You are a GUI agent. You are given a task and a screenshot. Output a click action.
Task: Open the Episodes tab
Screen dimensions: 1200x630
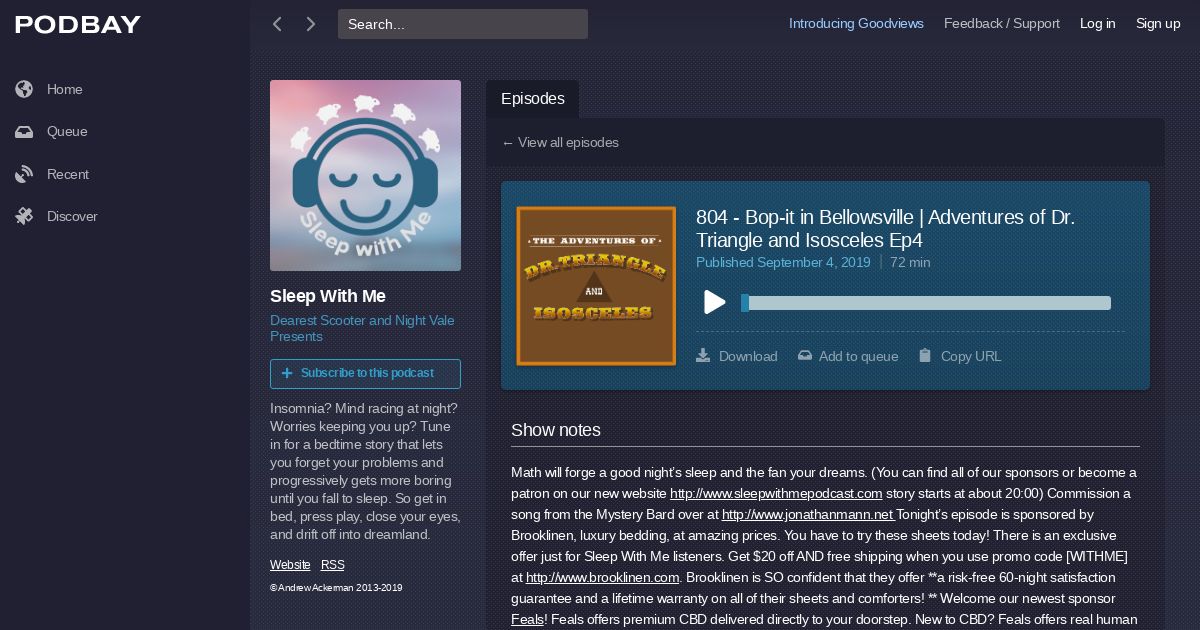(533, 99)
